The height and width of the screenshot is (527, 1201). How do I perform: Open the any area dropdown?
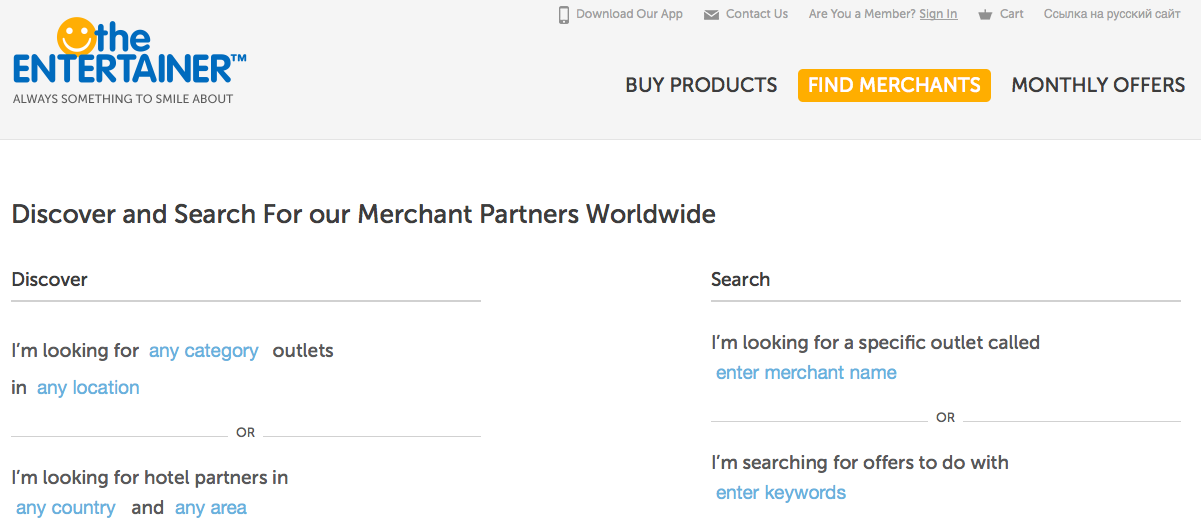pyautogui.click(x=211, y=508)
